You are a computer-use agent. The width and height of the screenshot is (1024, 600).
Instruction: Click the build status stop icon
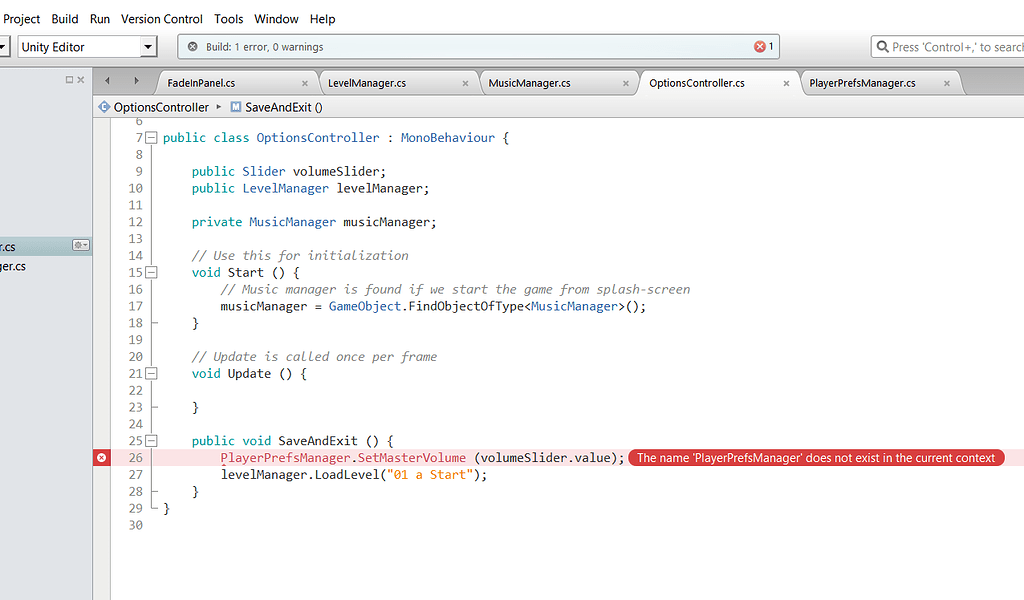coord(193,47)
